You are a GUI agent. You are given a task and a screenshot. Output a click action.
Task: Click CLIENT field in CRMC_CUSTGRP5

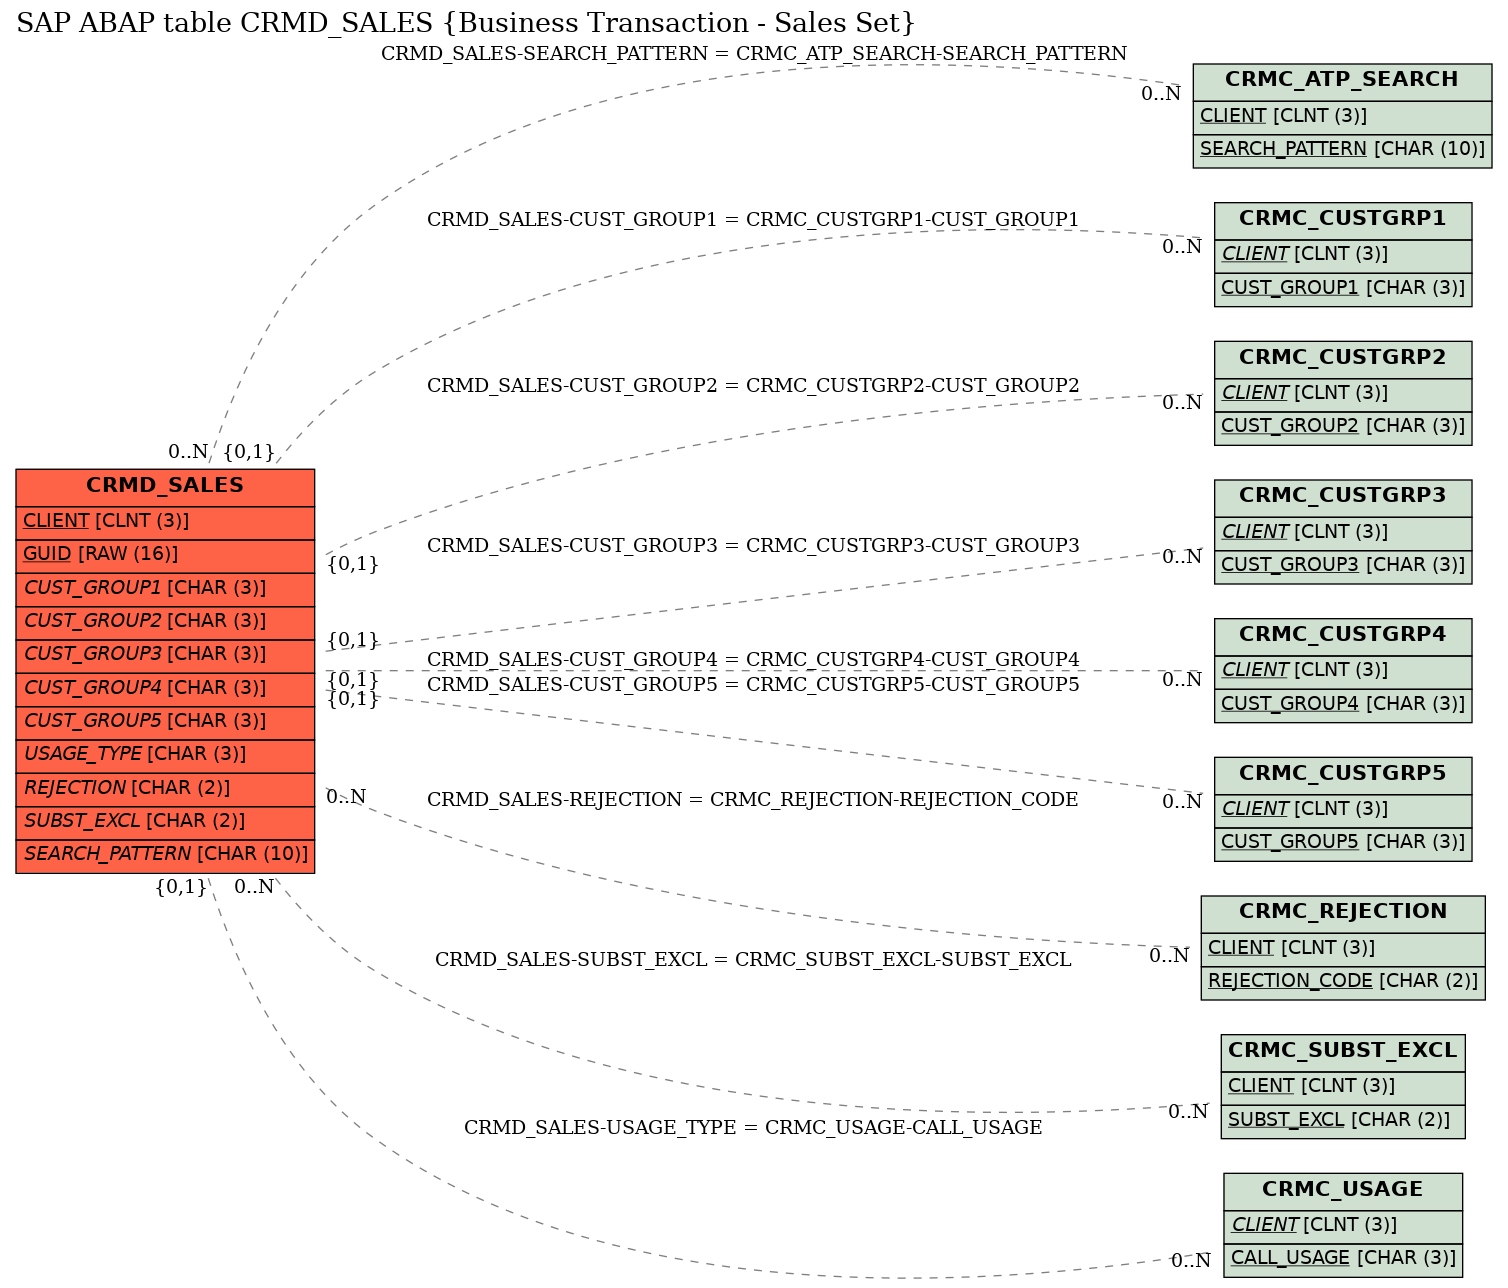pos(1343,810)
